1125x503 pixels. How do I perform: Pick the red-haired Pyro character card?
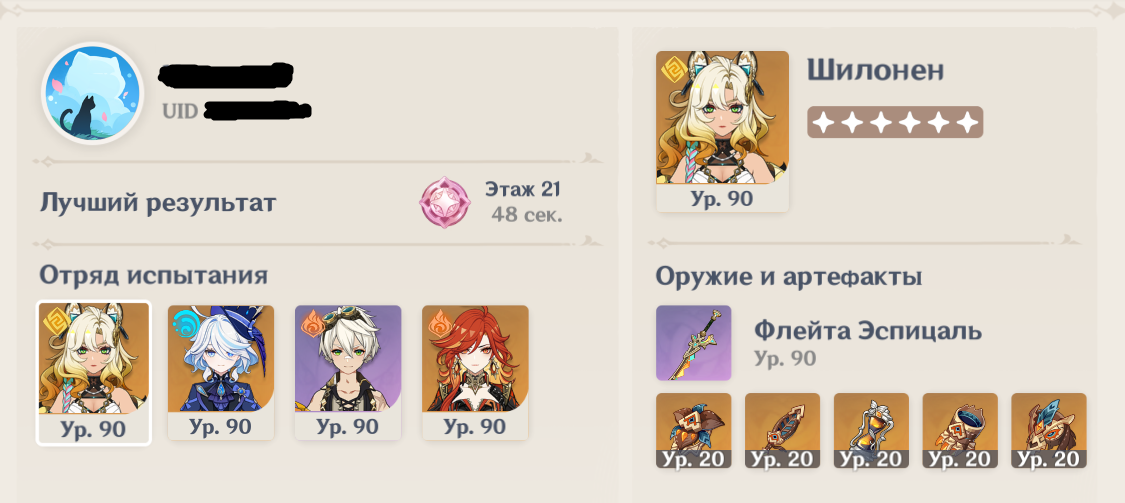tap(475, 372)
